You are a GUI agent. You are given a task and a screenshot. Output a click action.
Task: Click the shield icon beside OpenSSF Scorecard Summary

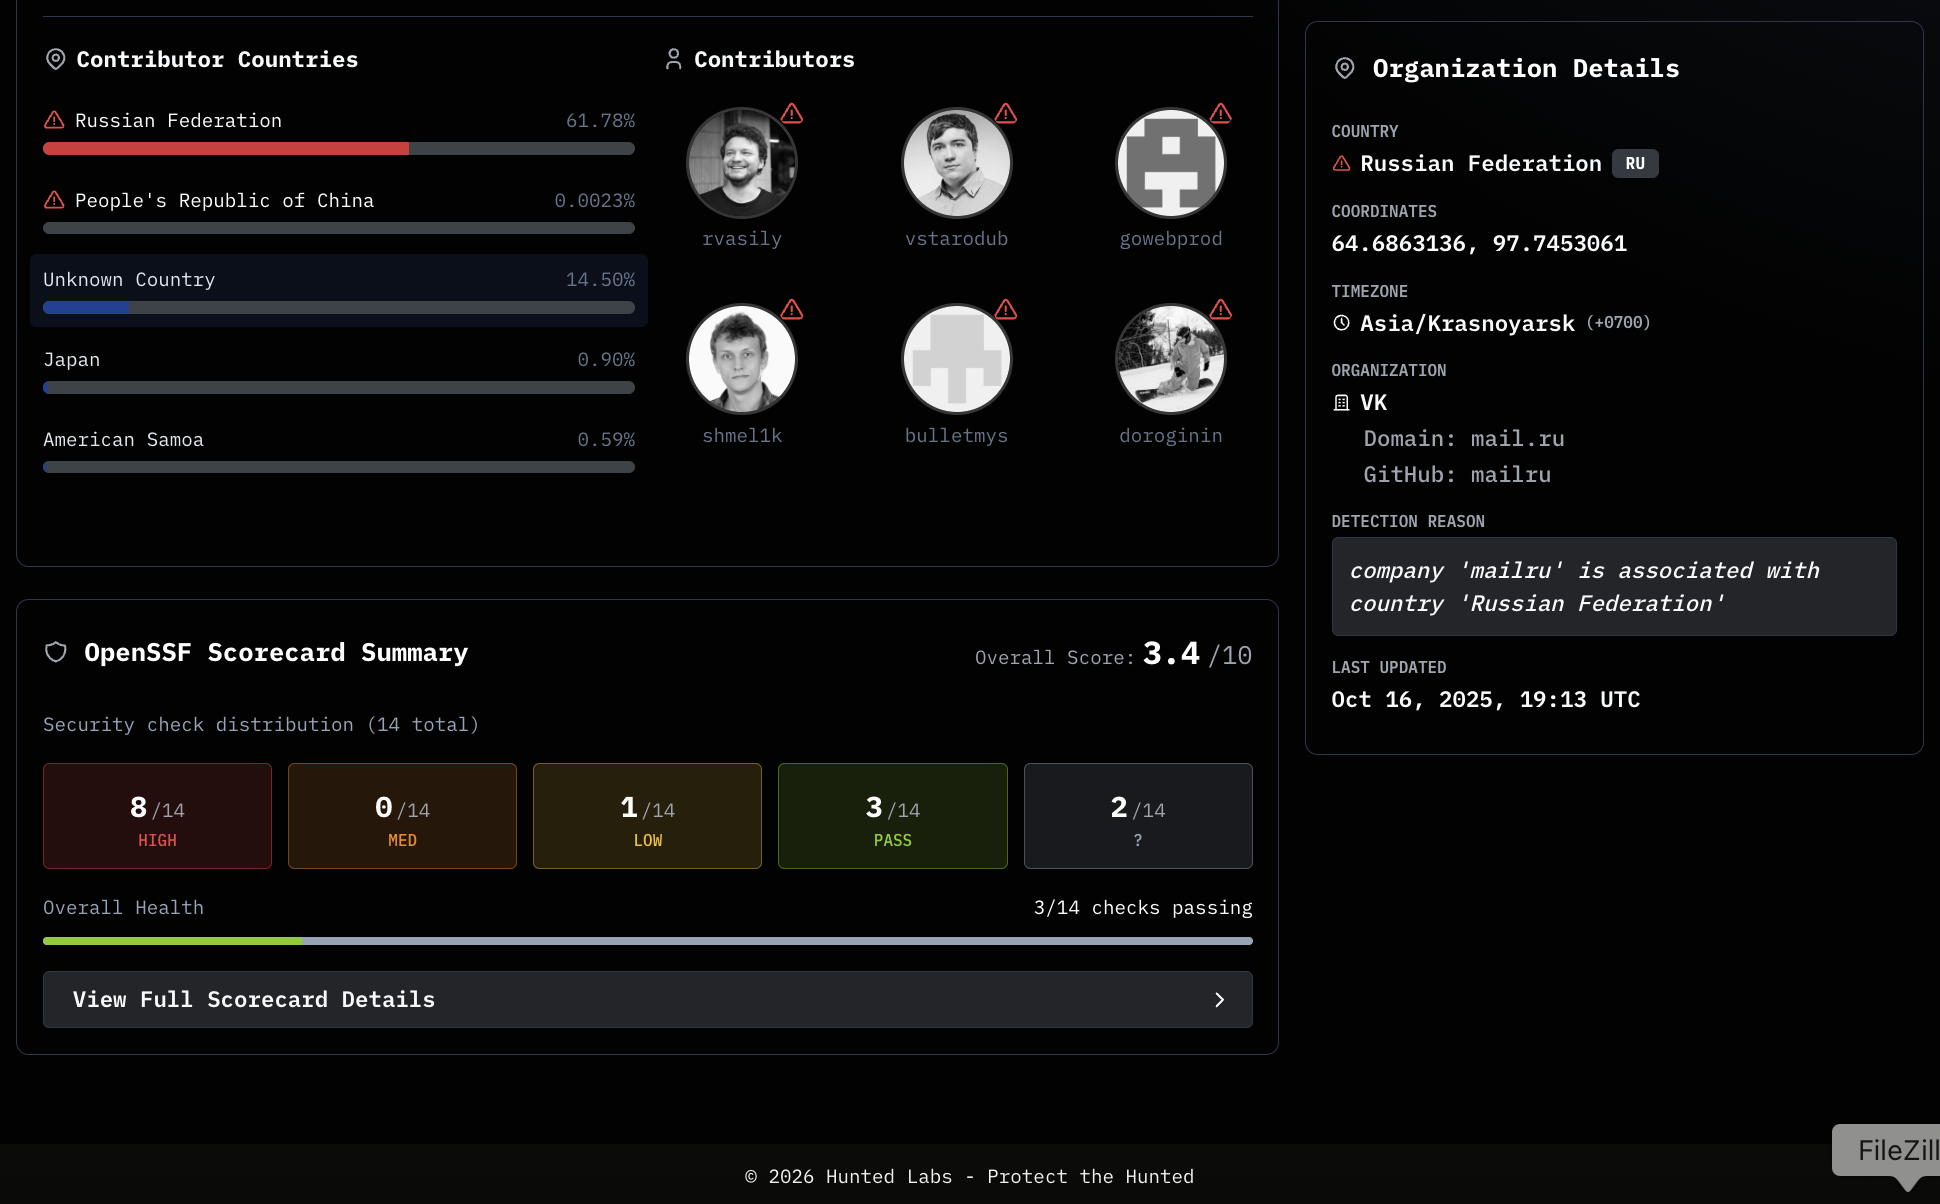click(x=56, y=652)
